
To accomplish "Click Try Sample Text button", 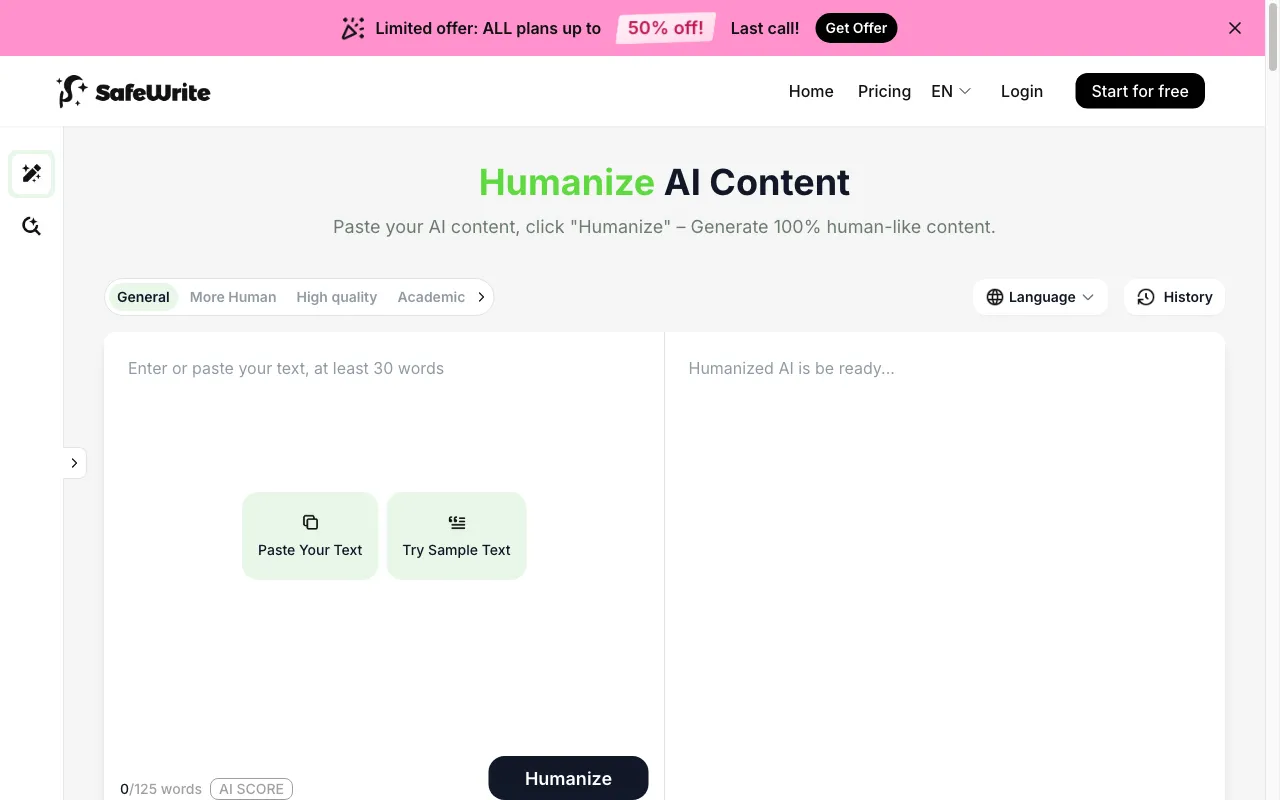I will [x=456, y=535].
